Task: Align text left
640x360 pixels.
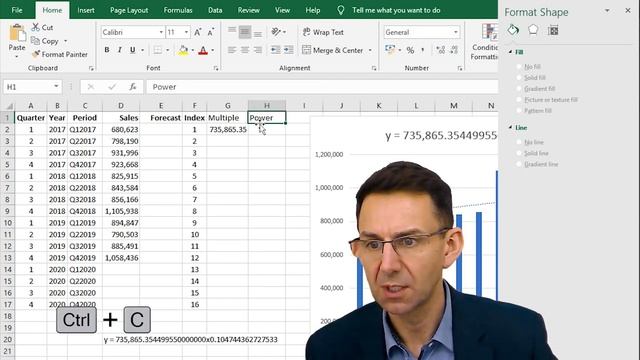Action: click(x=232, y=50)
